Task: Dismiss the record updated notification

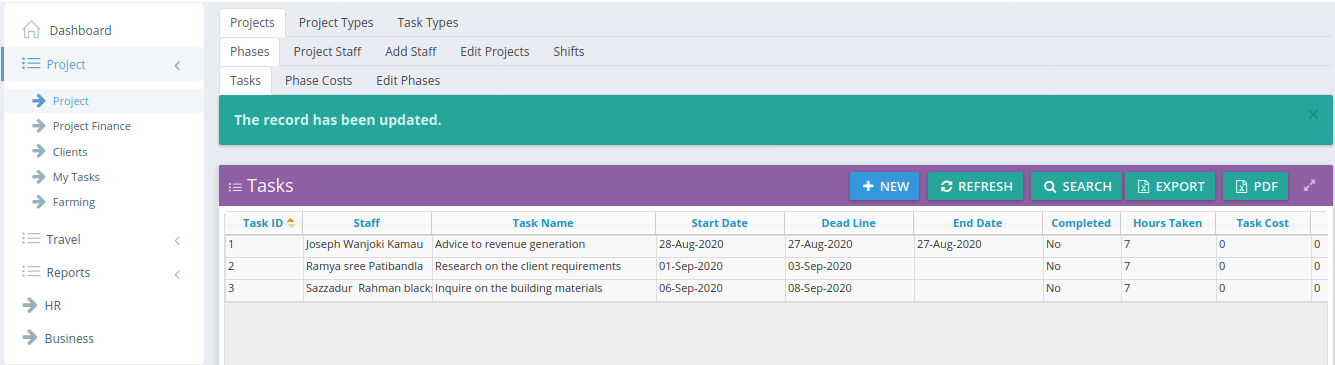Action: [x=1313, y=115]
